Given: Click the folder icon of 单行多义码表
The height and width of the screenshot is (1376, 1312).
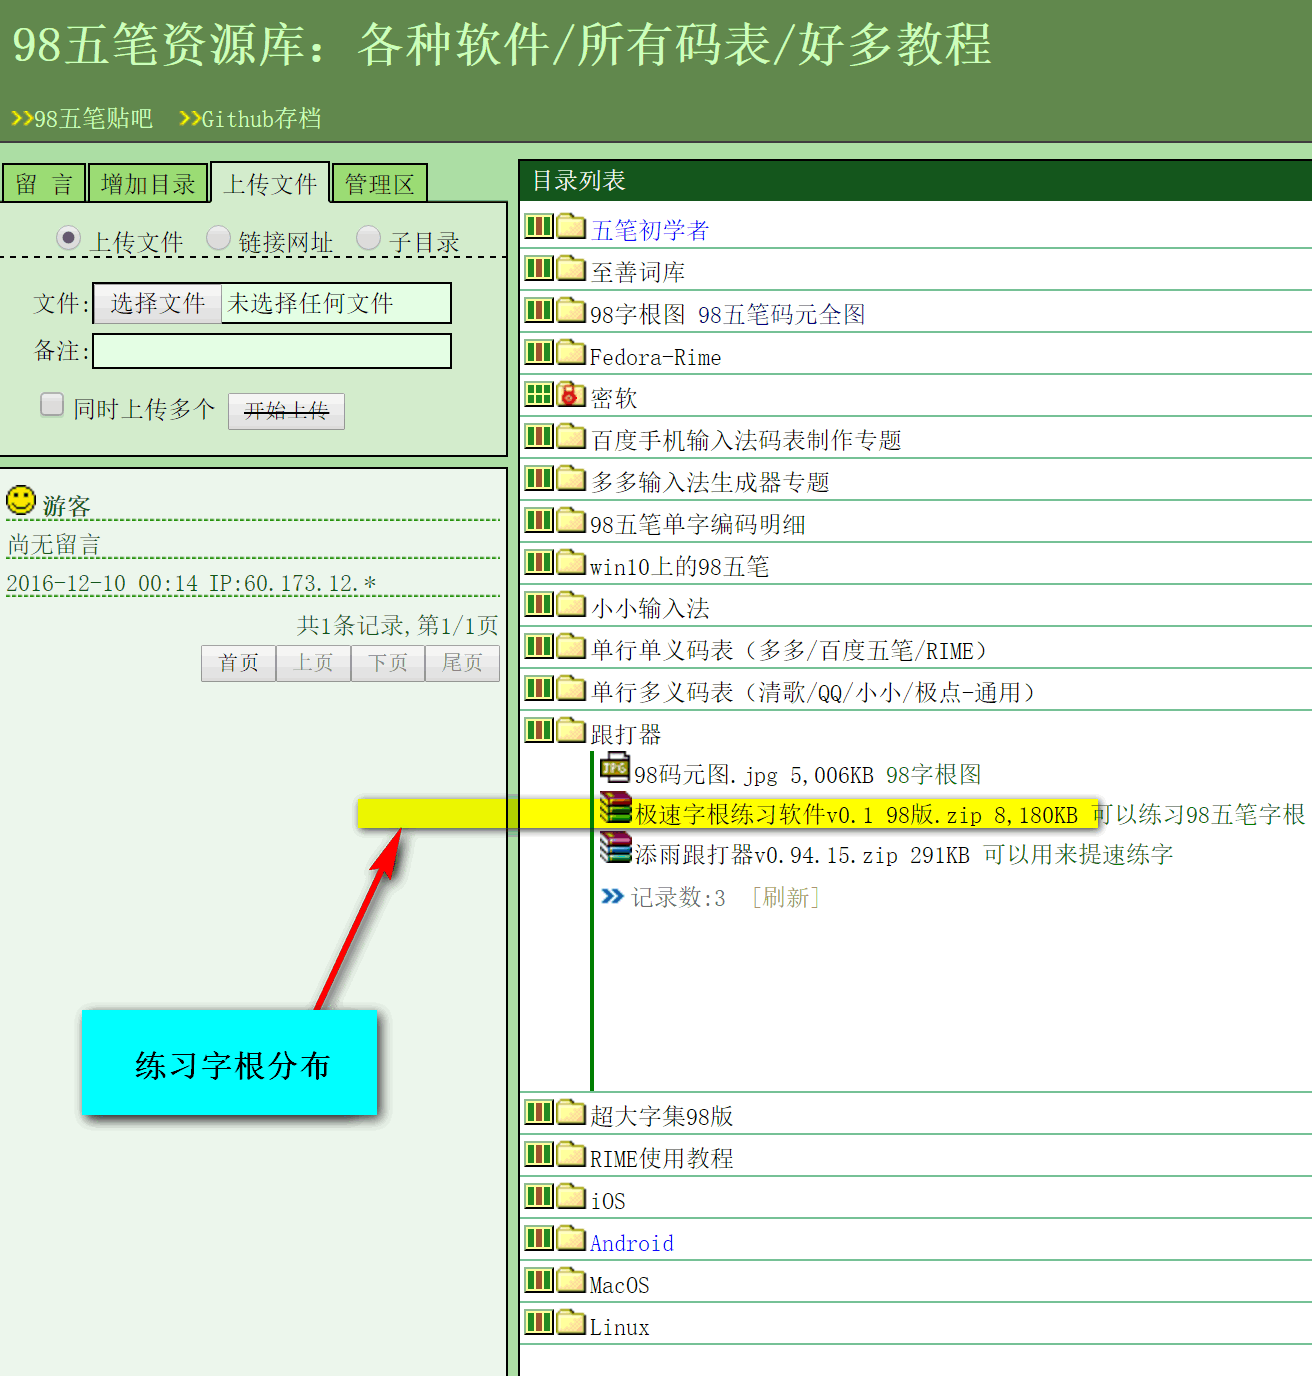Looking at the screenshot, I should 571,688.
